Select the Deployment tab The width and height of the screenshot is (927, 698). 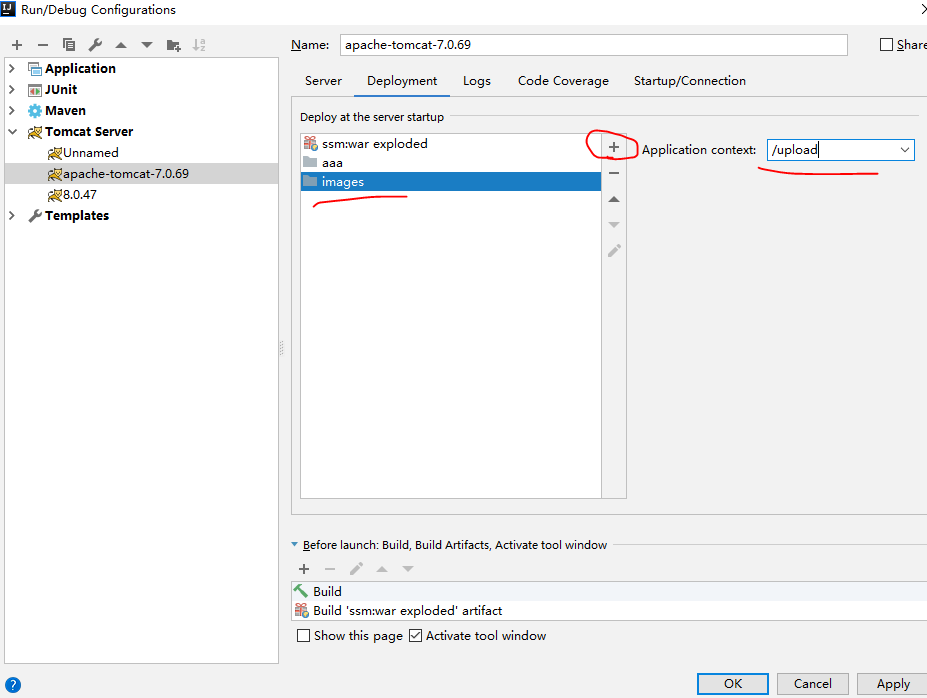point(402,80)
